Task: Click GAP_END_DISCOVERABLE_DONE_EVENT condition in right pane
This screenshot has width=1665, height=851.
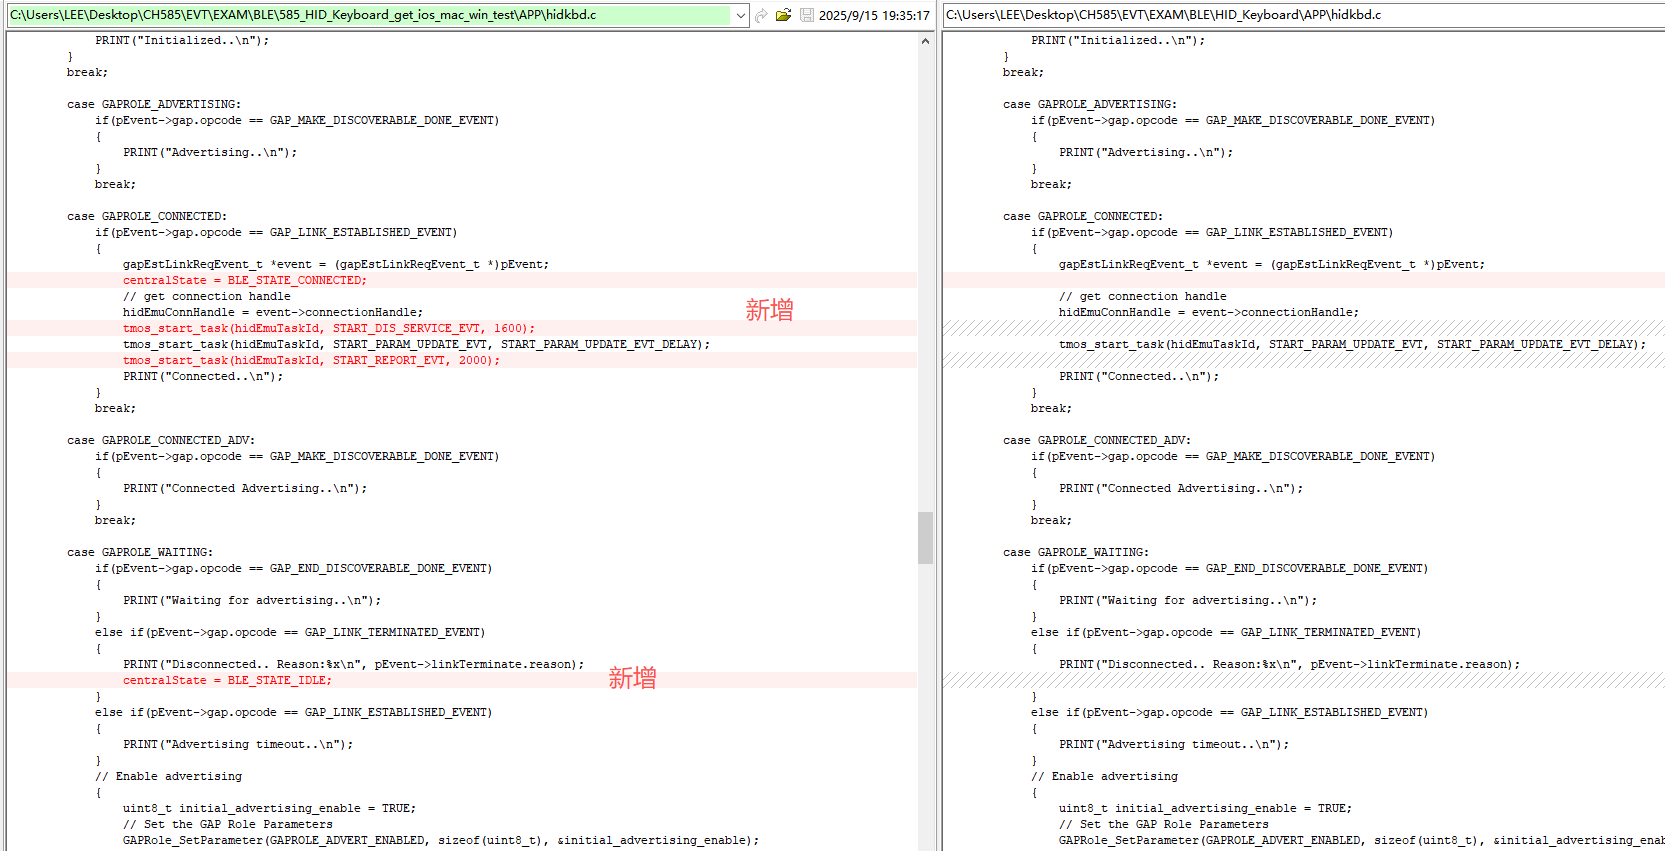Action: [1229, 568]
